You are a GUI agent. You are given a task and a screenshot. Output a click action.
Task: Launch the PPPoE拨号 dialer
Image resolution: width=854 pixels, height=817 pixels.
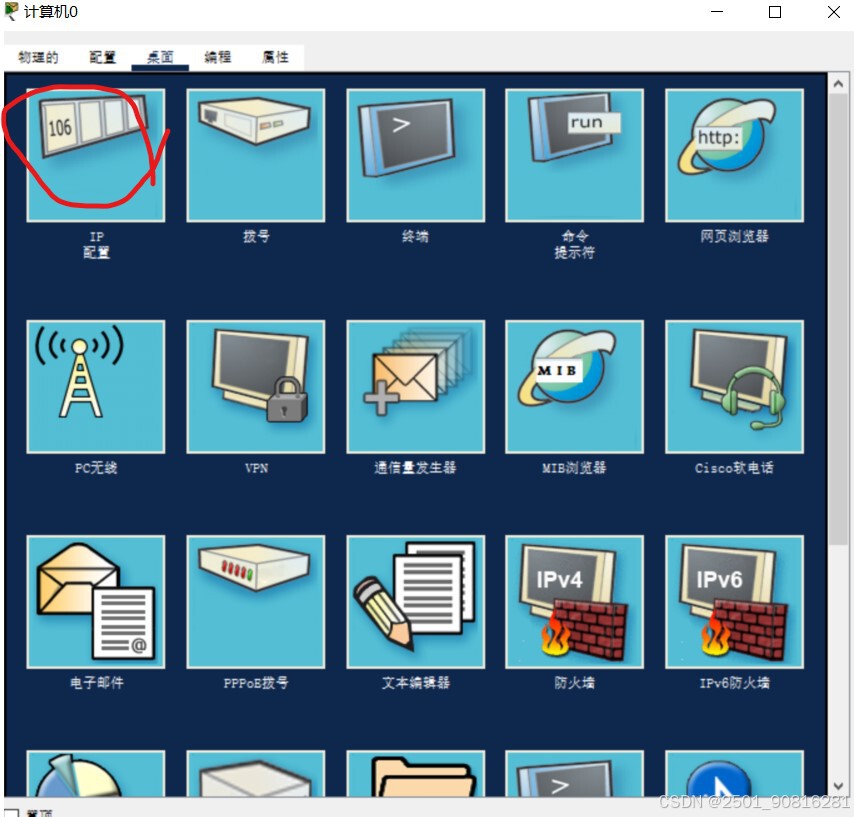point(255,602)
